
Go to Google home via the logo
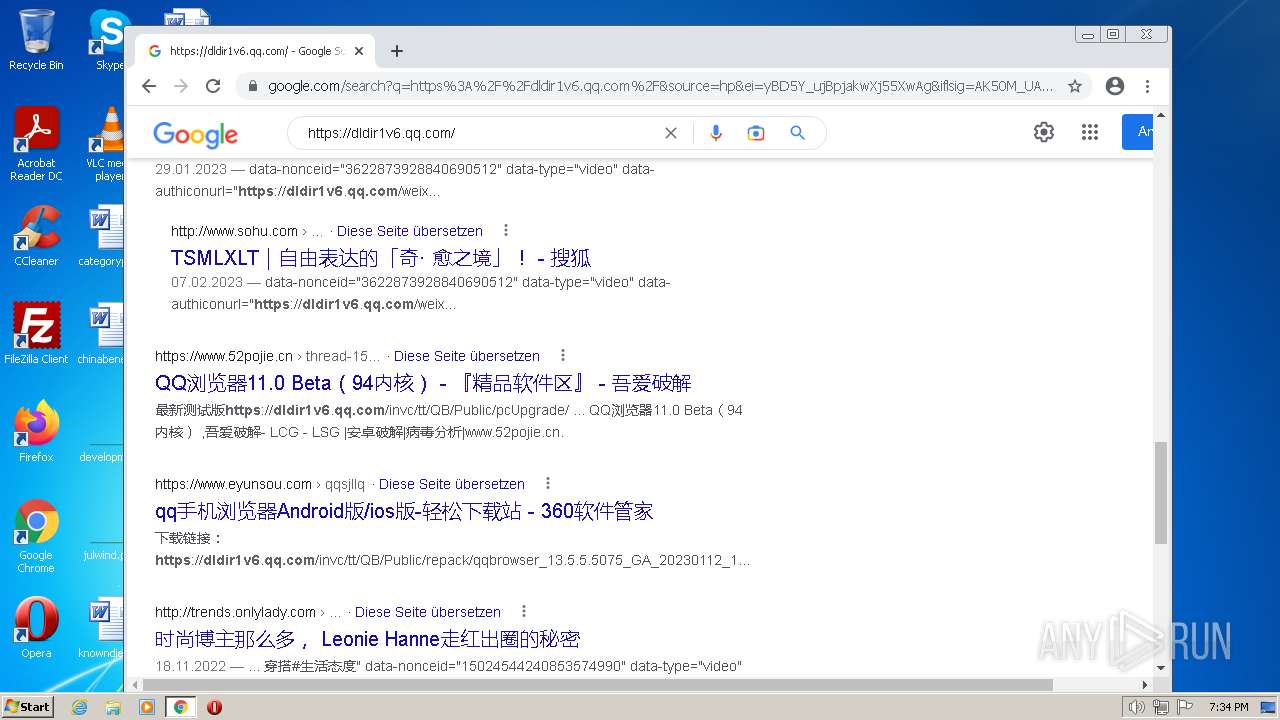pos(196,134)
